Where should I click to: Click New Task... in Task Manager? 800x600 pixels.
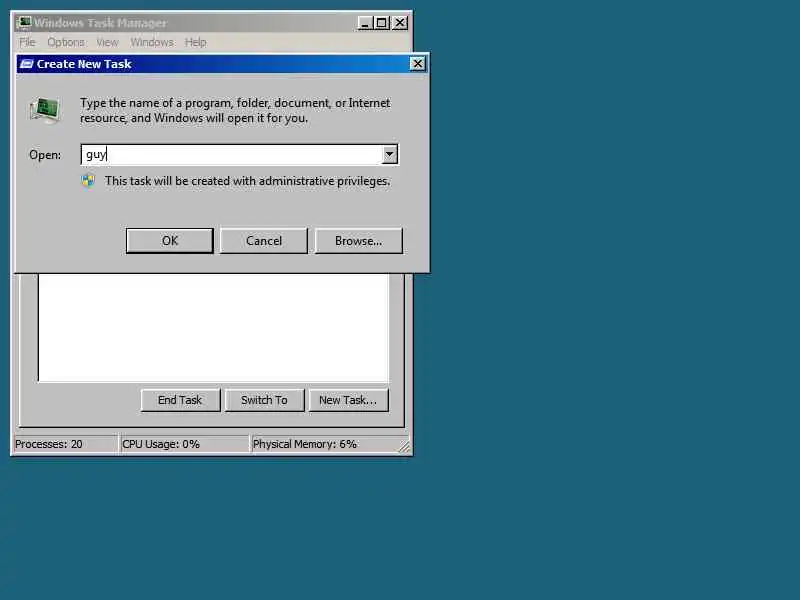[348, 400]
